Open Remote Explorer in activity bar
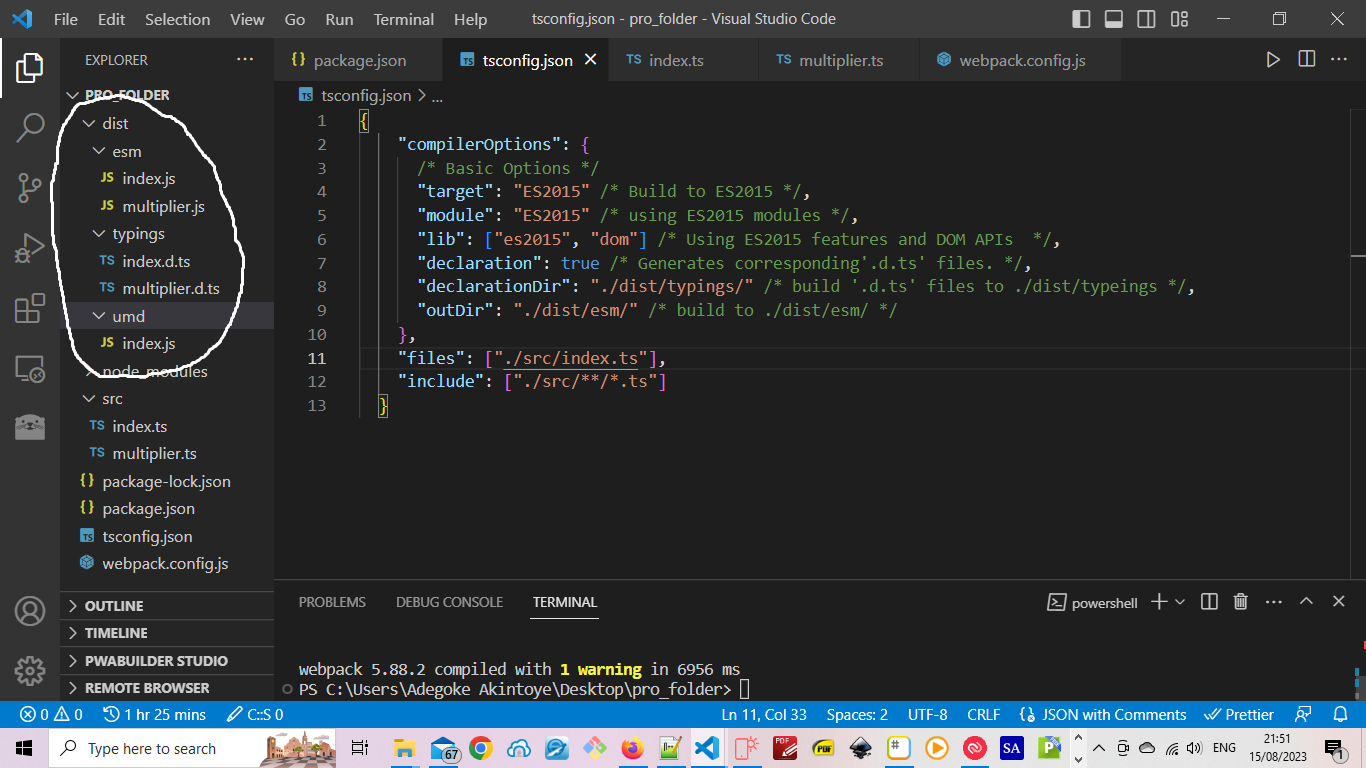The image size is (1366, 768). [30, 369]
